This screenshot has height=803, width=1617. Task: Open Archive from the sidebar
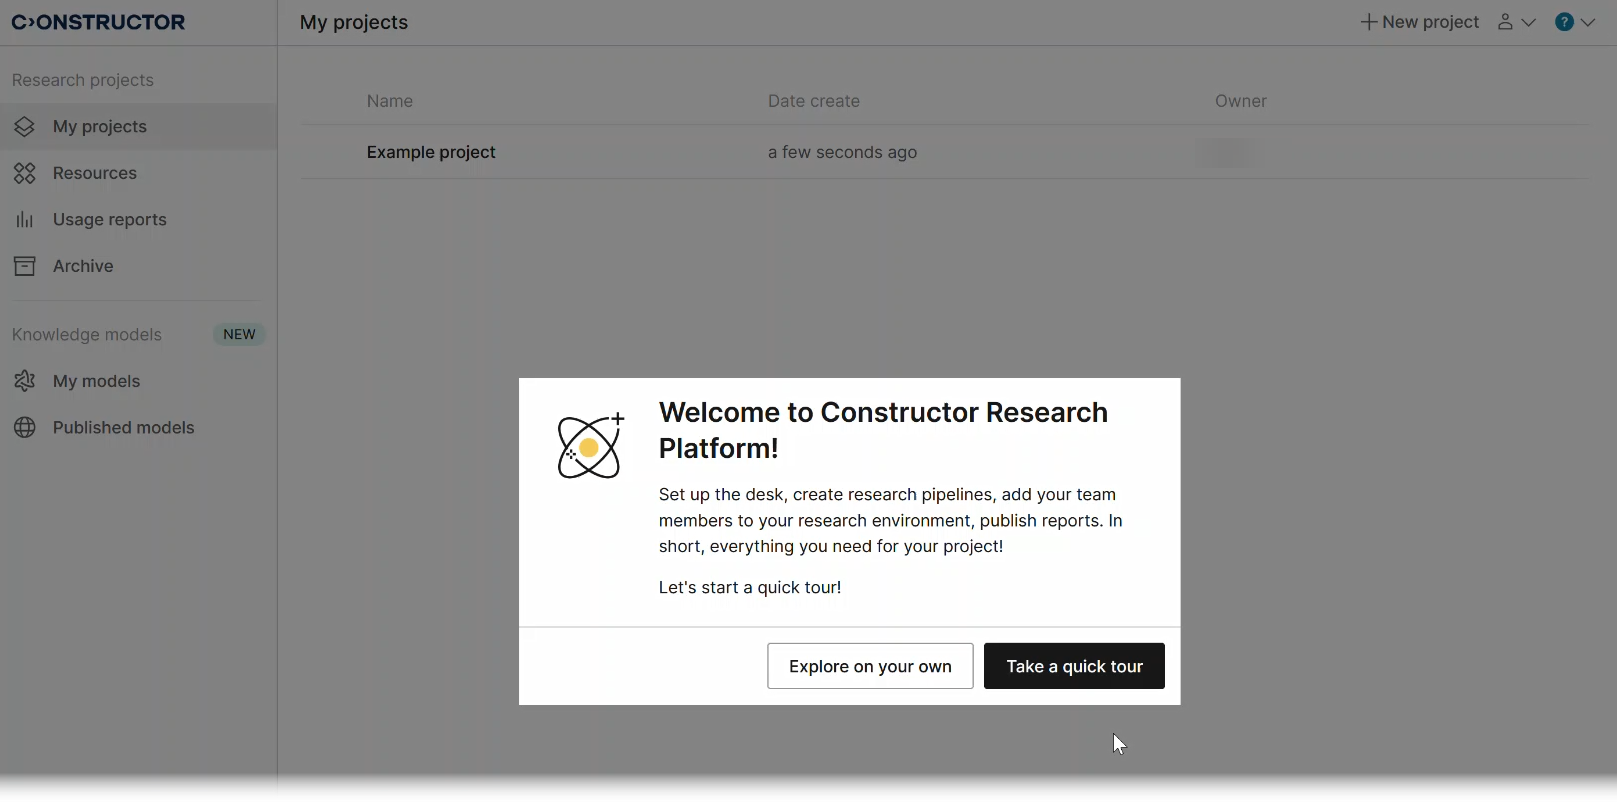coord(83,267)
